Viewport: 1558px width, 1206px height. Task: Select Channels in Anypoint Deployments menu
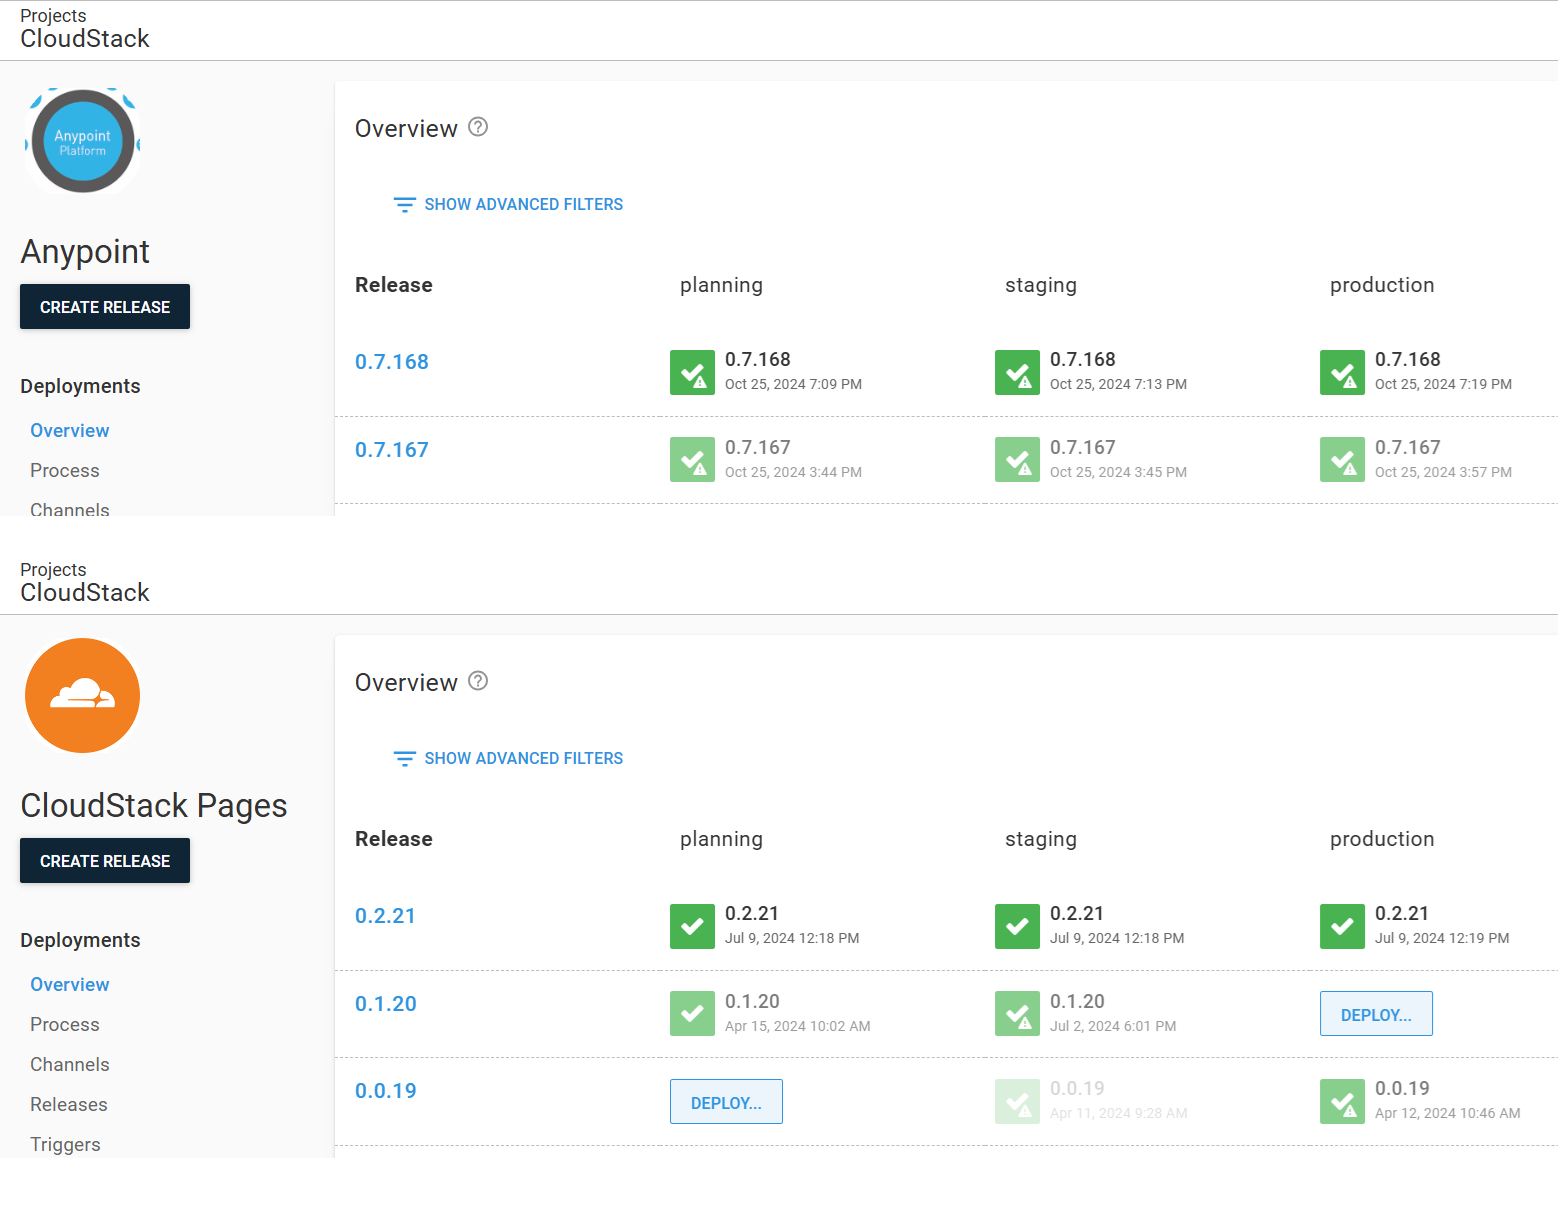[x=70, y=509]
